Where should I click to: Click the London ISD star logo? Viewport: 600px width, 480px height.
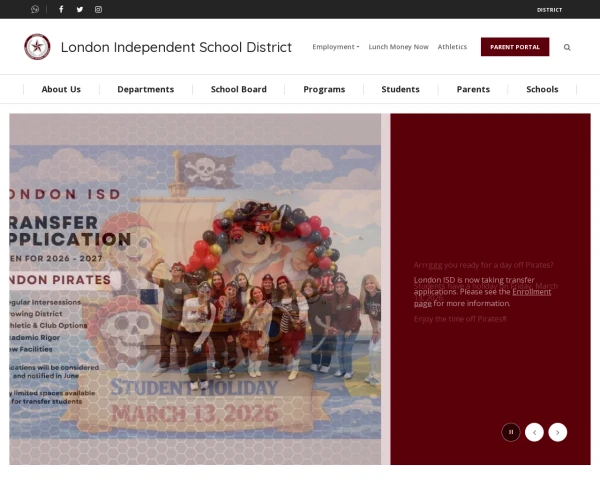[x=37, y=47]
